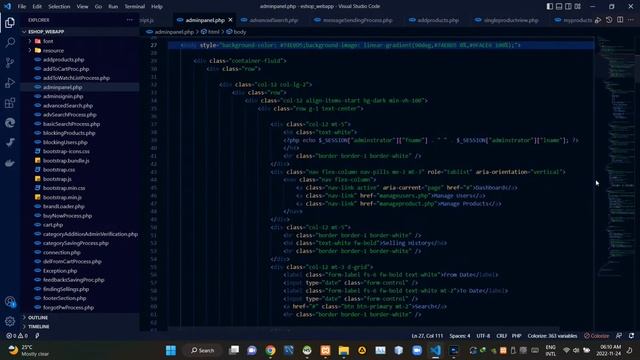This screenshot has height=360, width=640.
Task: Open the Manage gear in activity bar
Action: (10, 321)
